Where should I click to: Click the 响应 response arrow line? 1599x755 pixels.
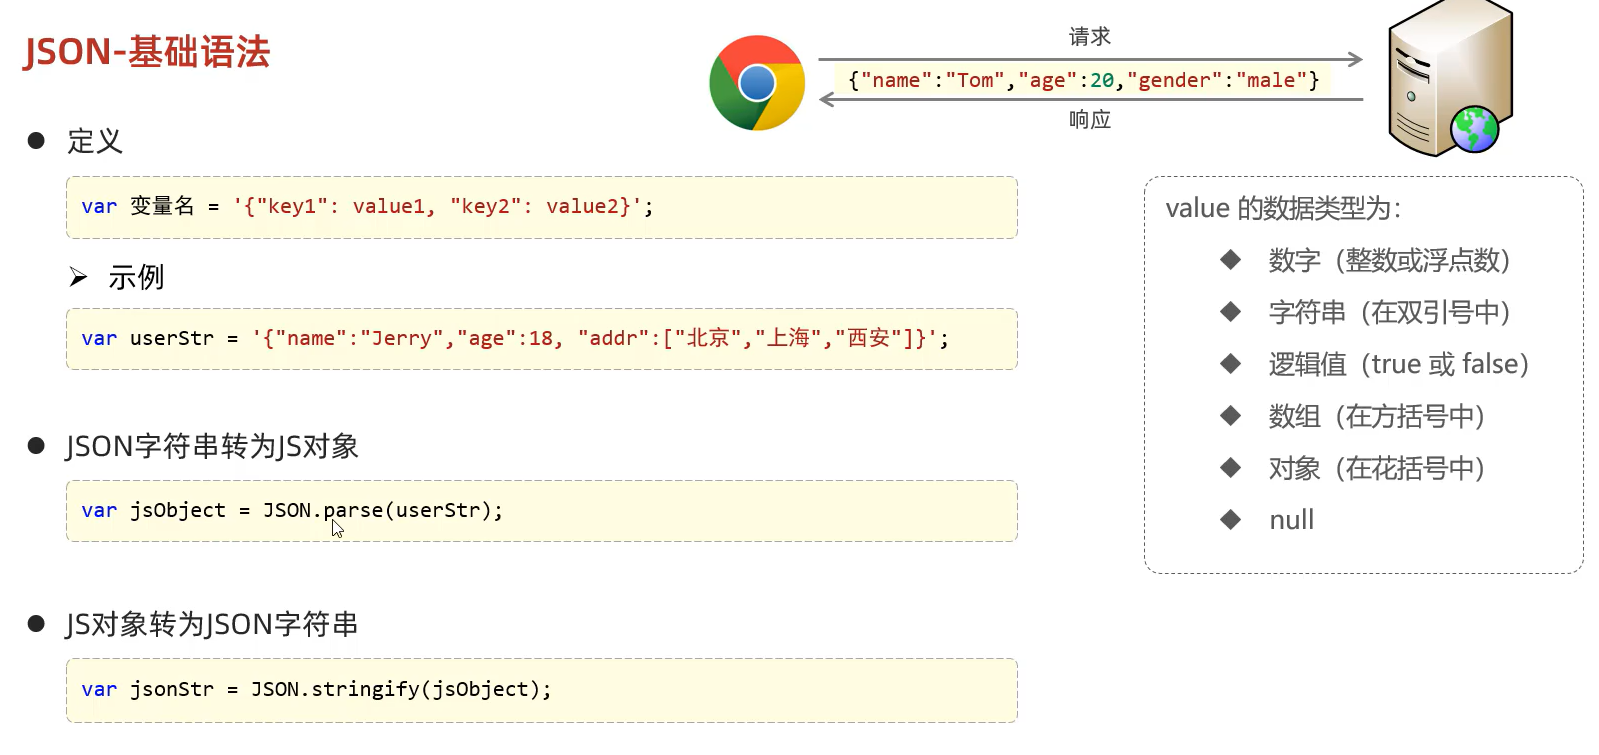click(x=1090, y=99)
